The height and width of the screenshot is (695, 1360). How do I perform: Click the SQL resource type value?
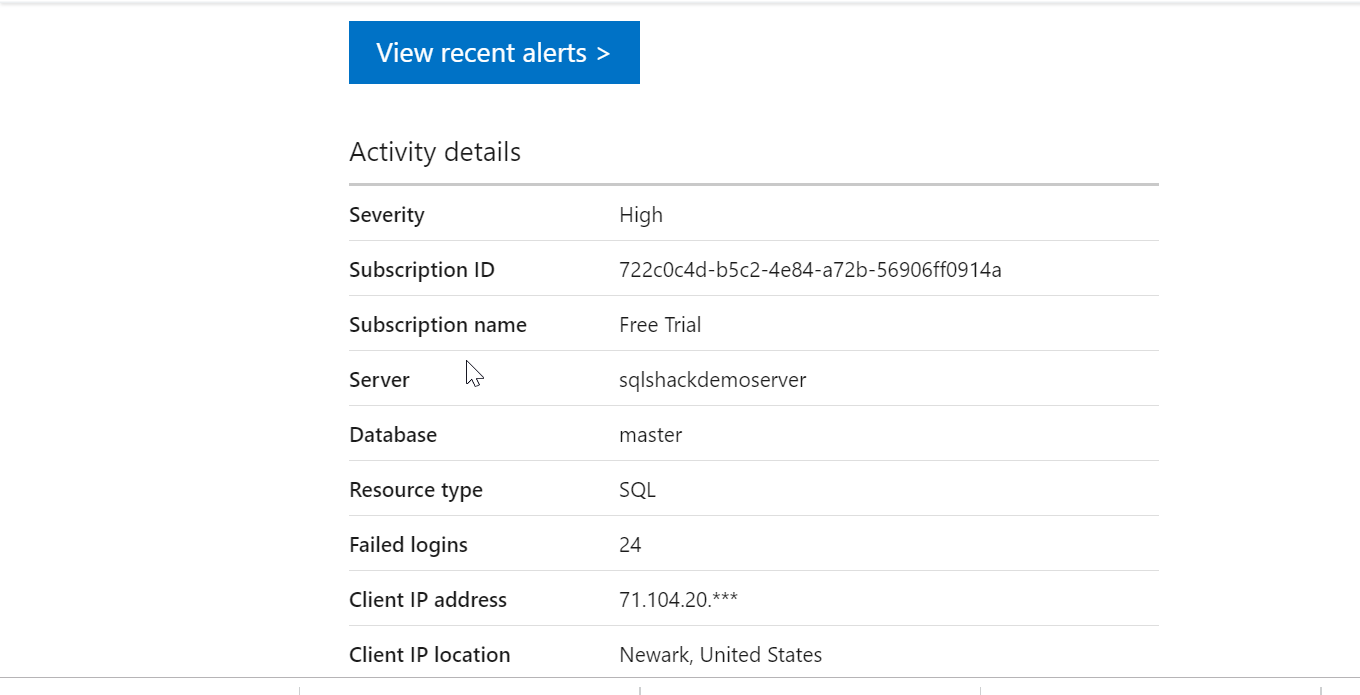[x=638, y=490]
